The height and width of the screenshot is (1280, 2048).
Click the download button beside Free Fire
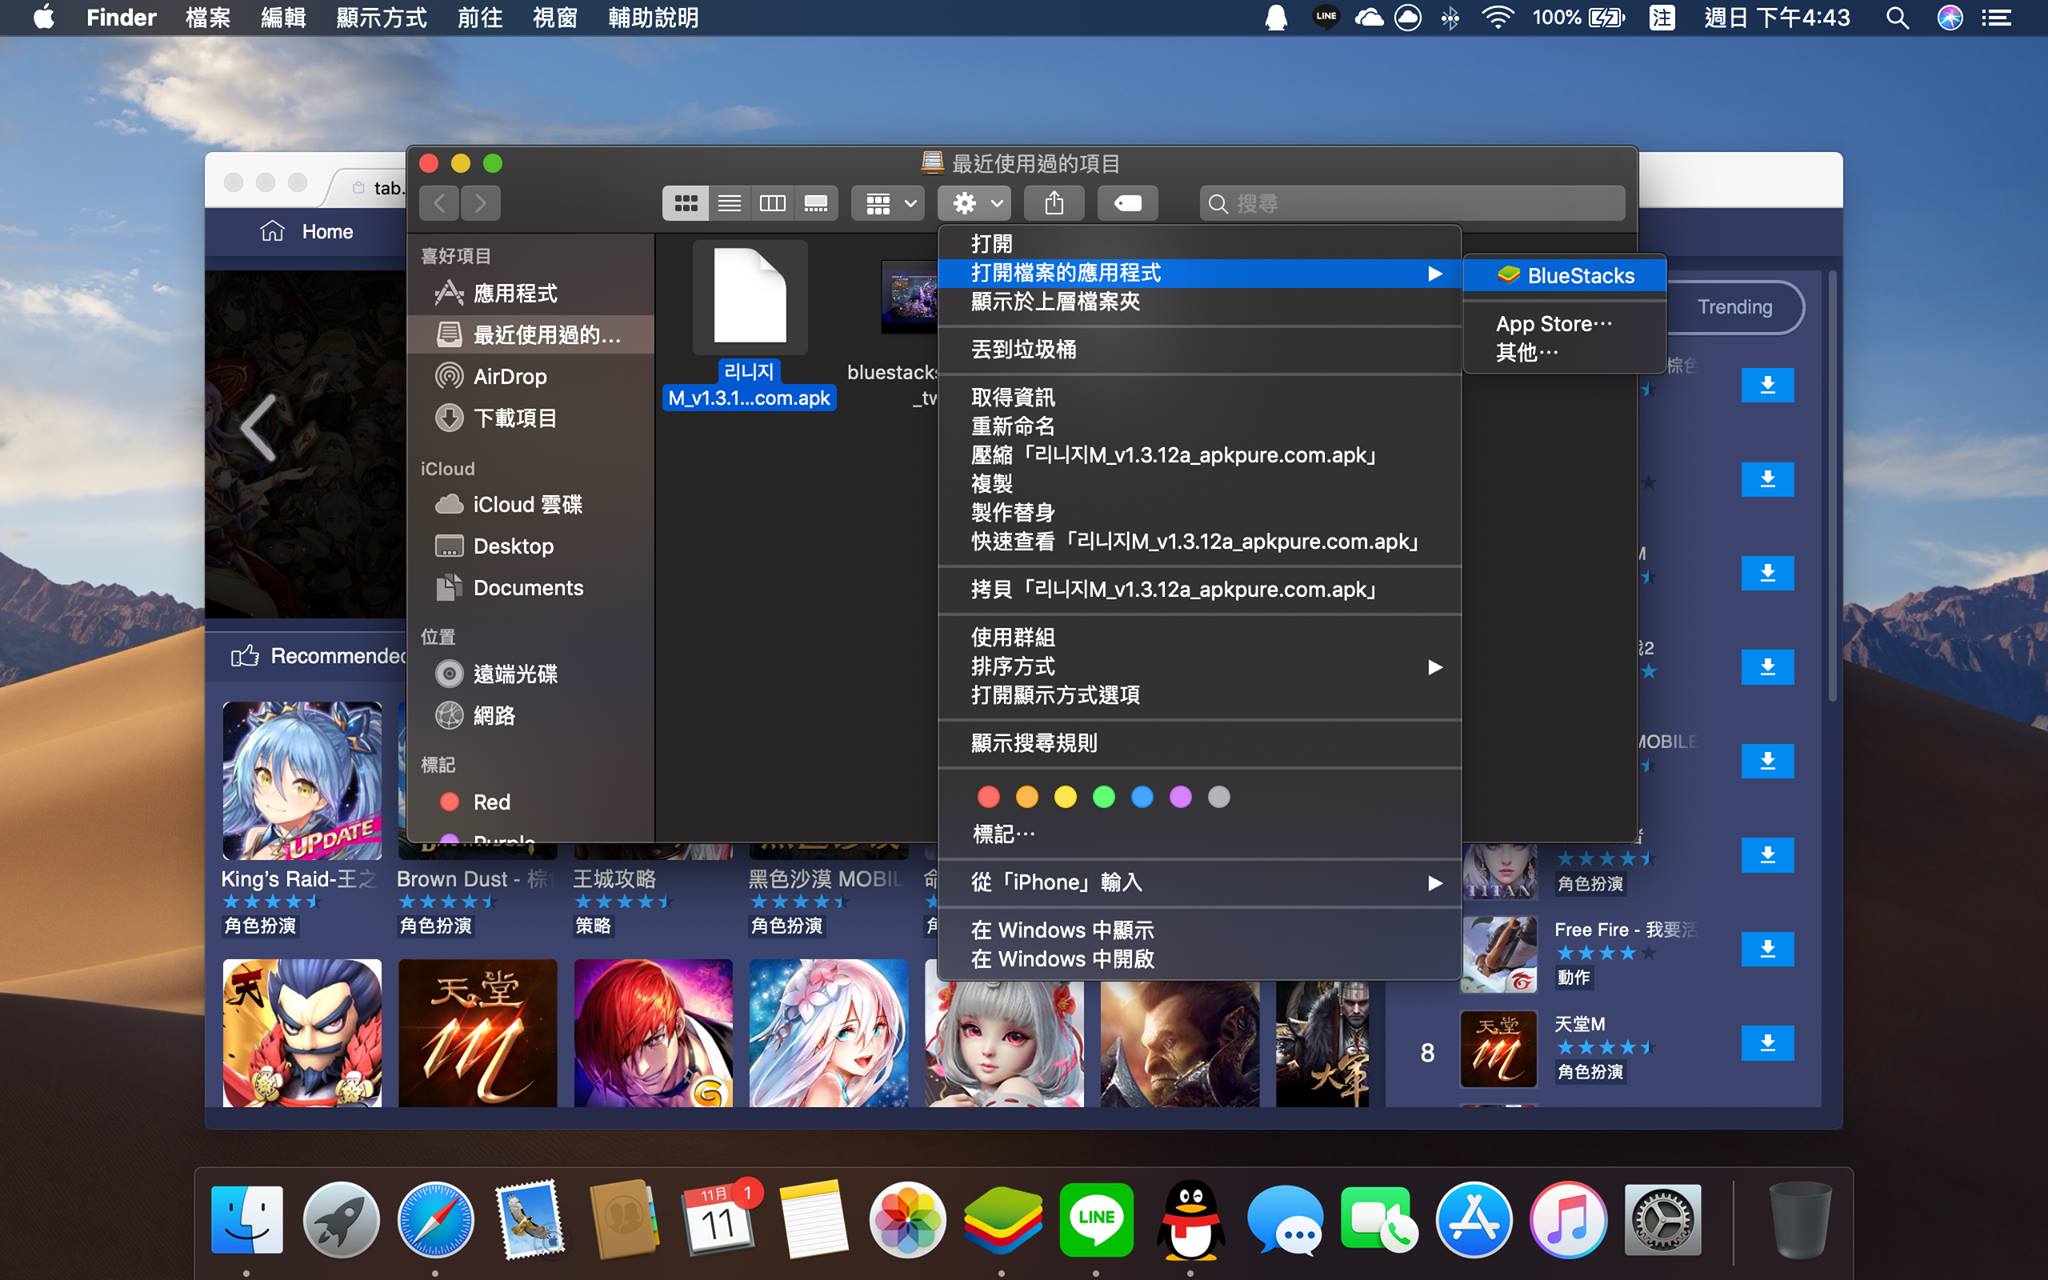[1767, 949]
